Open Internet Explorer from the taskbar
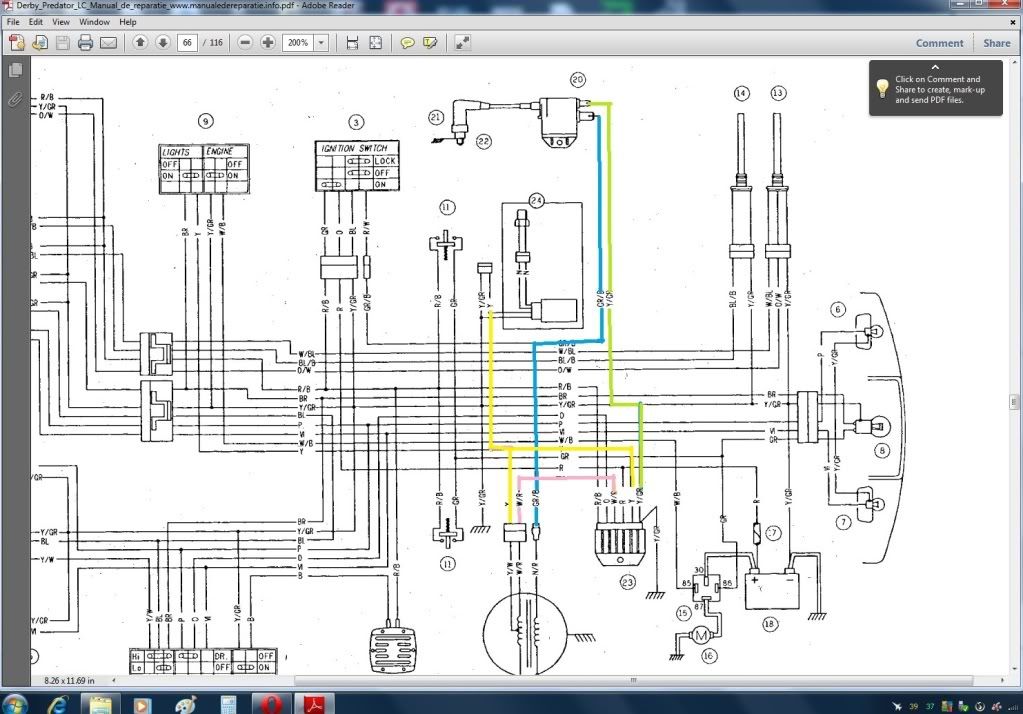This screenshot has width=1023, height=714. click(x=59, y=705)
